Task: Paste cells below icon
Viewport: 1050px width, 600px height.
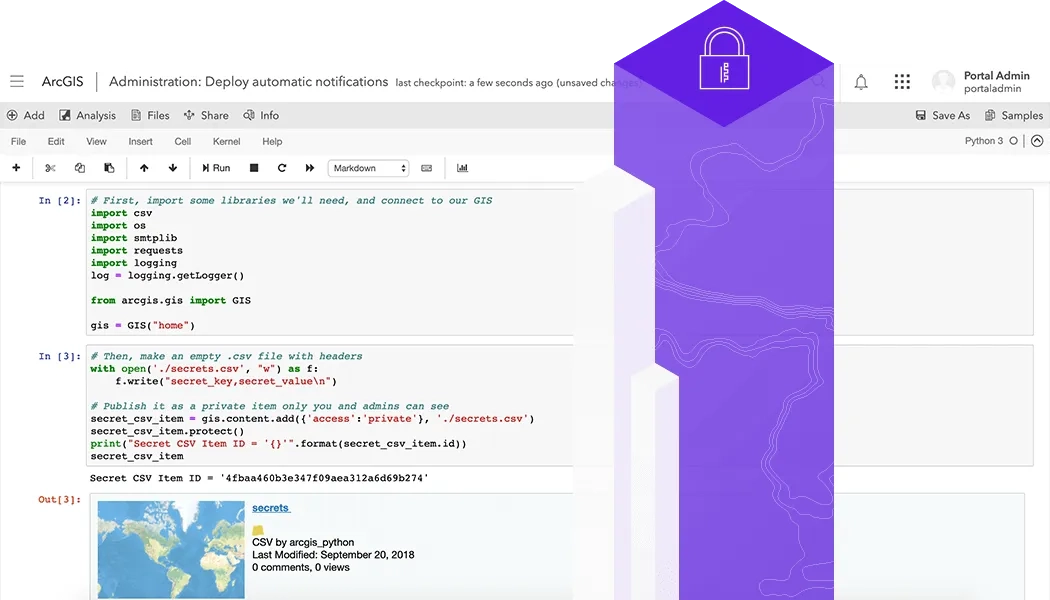Action: (x=109, y=168)
